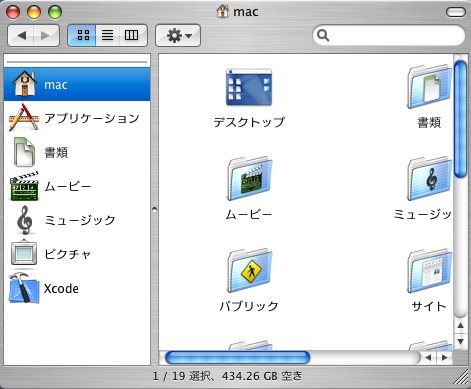Open Xcode in the sidebar

coord(77,288)
